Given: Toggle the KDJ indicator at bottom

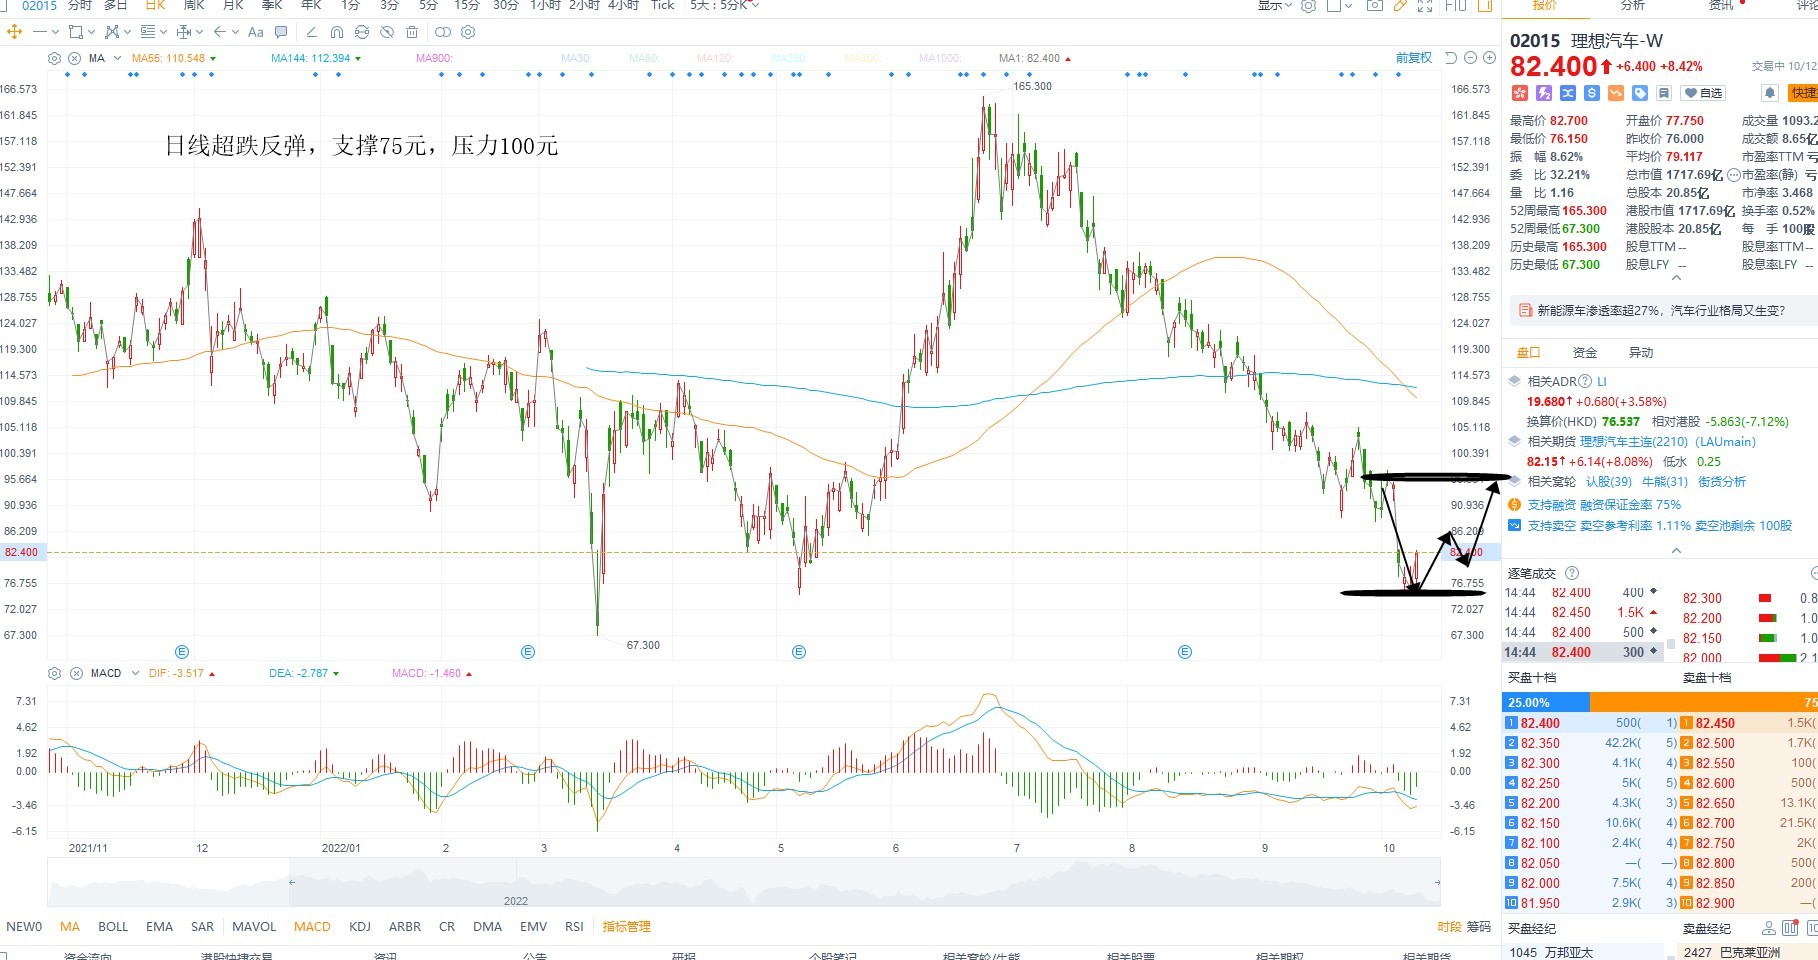Looking at the screenshot, I should pyautogui.click(x=360, y=926).
